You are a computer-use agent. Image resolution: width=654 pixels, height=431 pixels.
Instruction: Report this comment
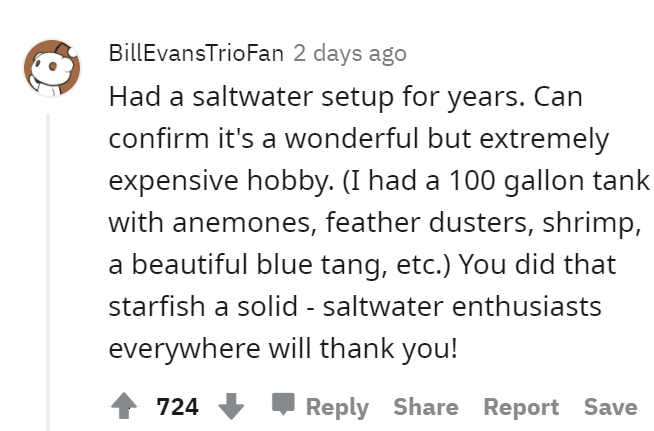click(521, 407)
